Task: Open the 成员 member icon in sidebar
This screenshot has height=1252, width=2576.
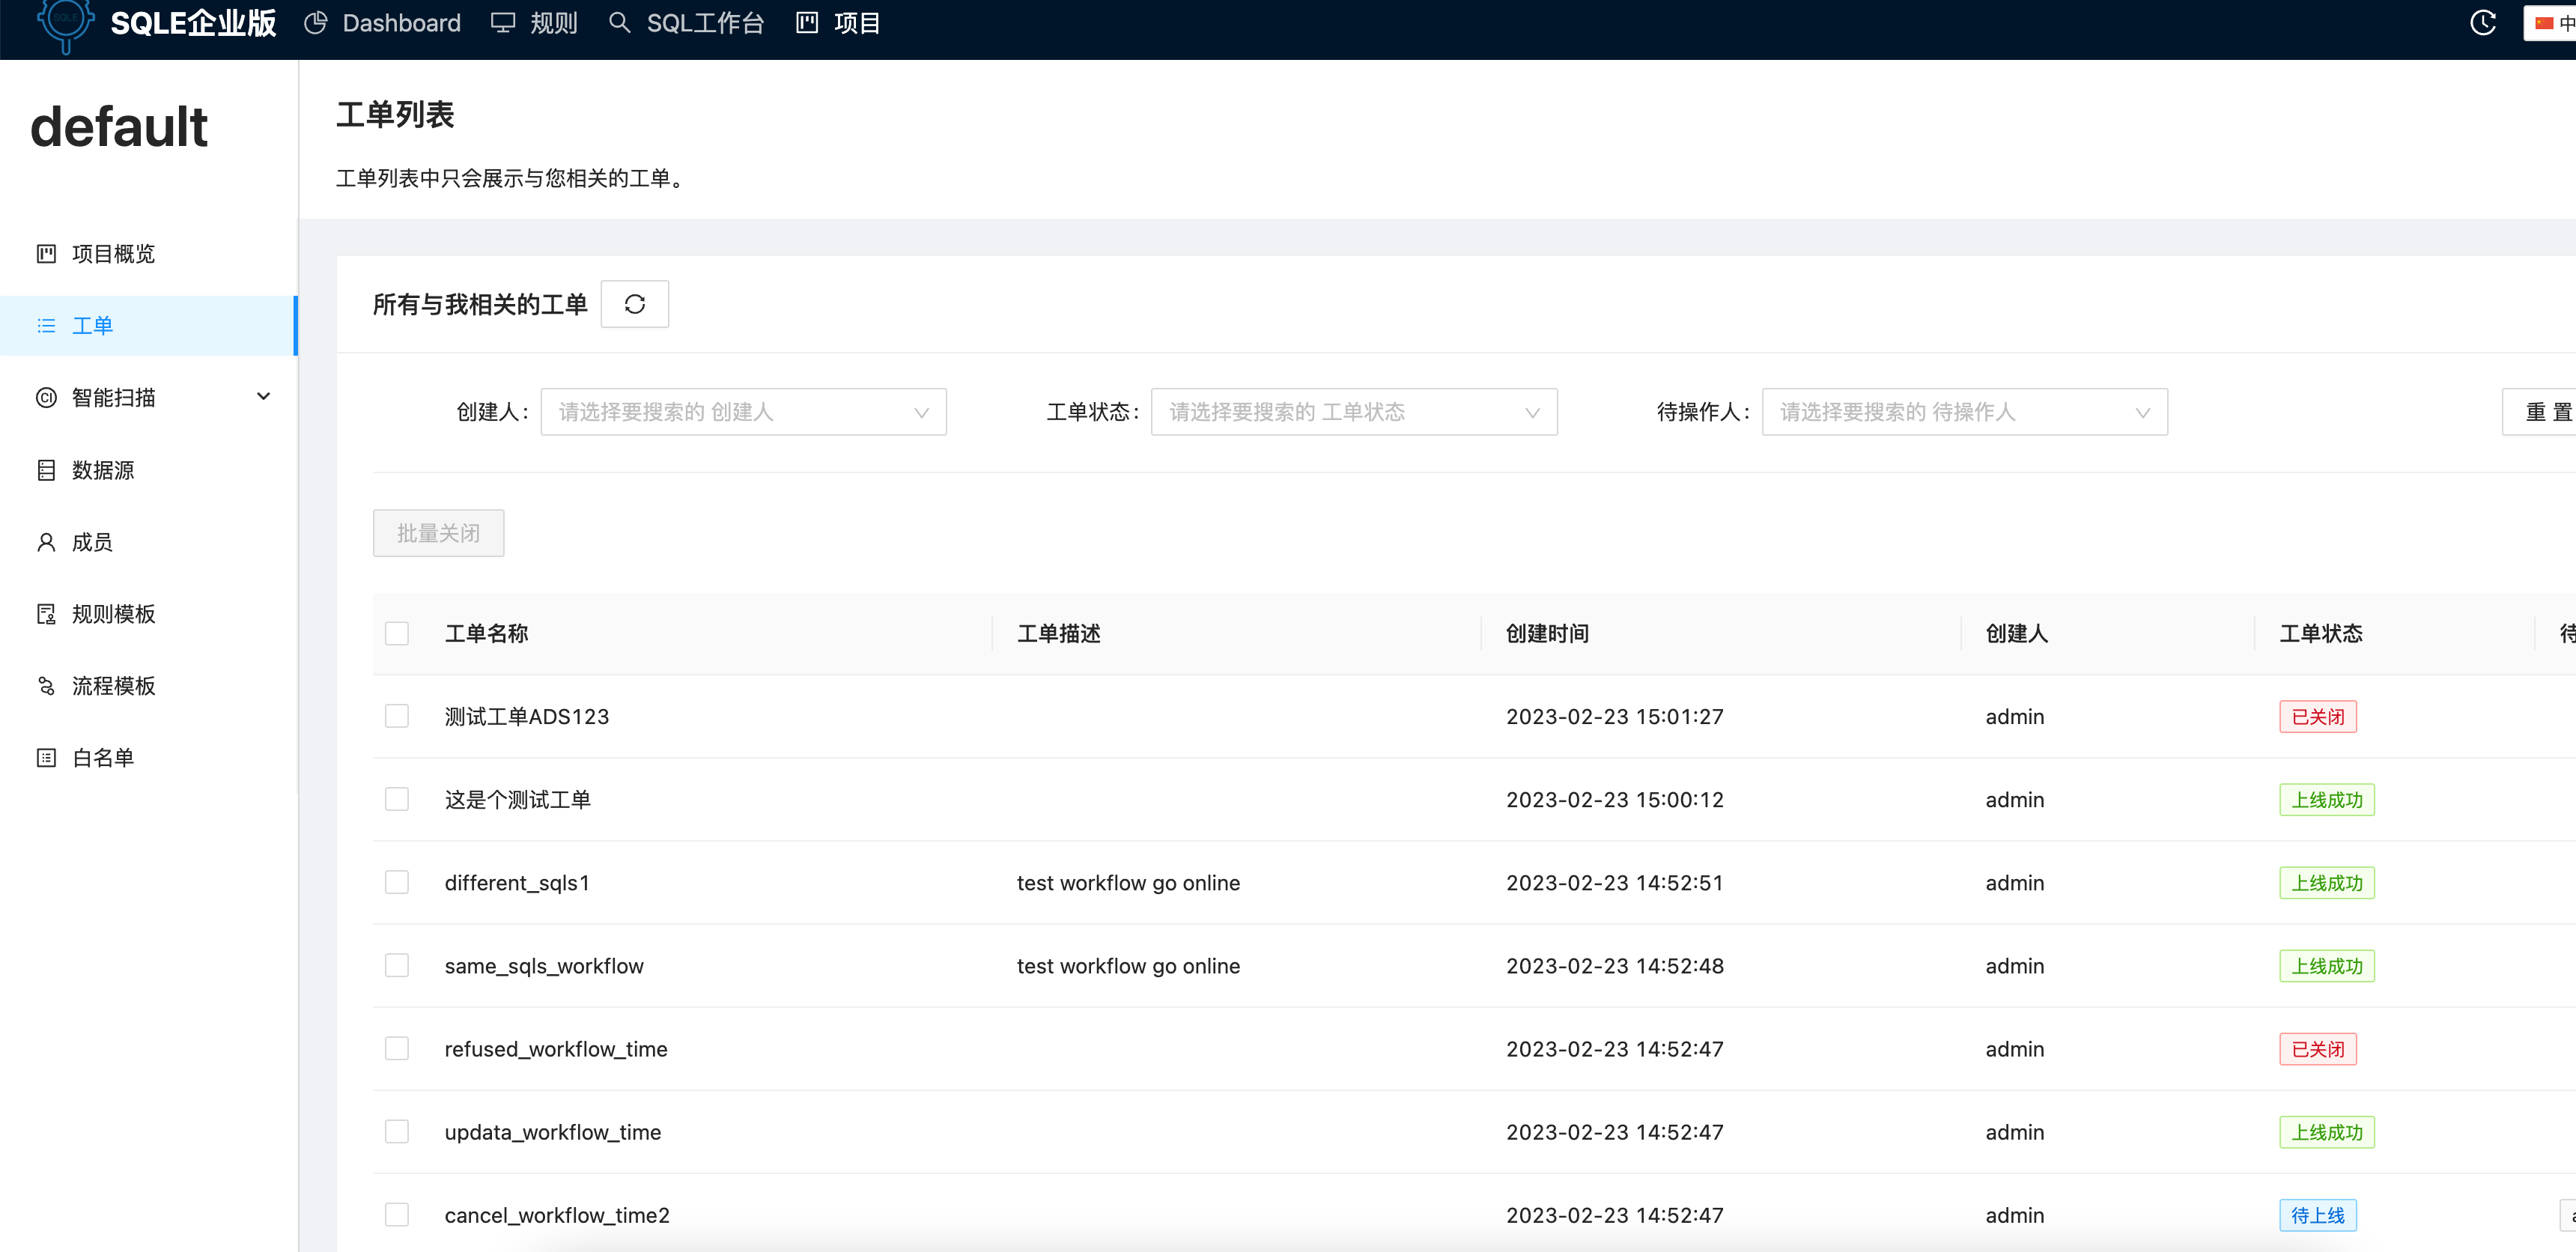Action: pos(46,541)
